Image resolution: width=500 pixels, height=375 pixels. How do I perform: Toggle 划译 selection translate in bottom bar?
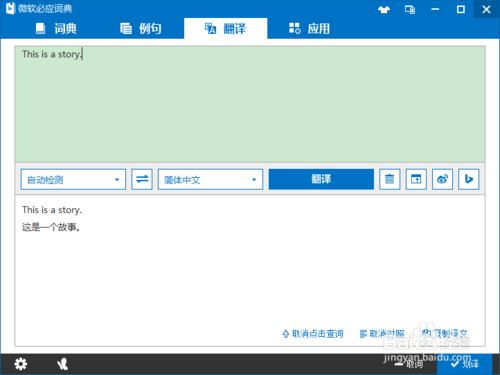coord(464,364)
